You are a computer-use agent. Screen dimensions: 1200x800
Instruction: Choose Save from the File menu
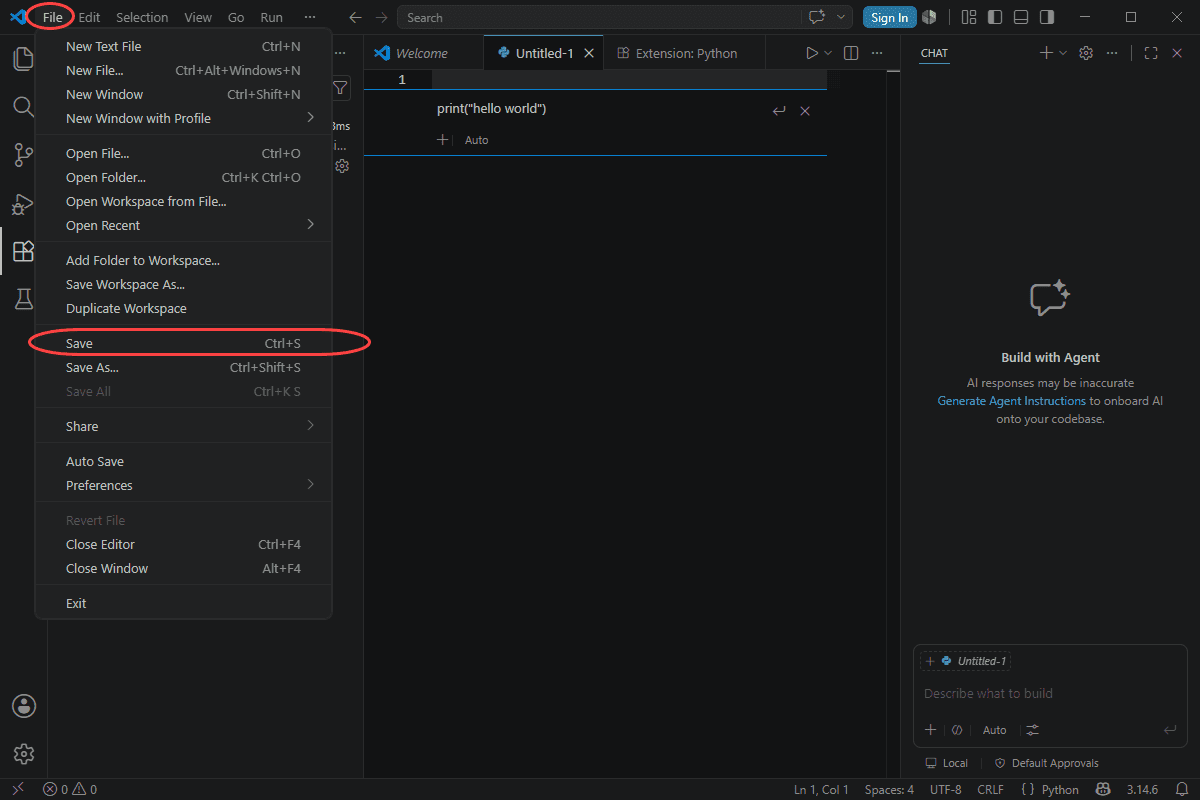click(183, 343)
